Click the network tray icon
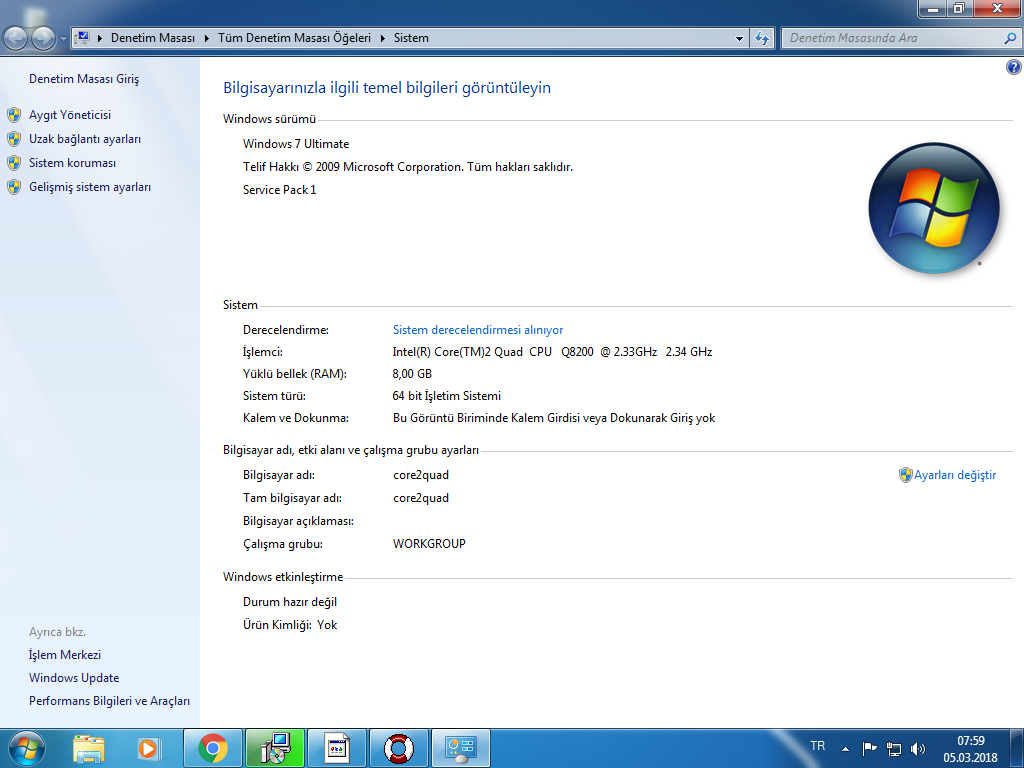 coord(893,748)
